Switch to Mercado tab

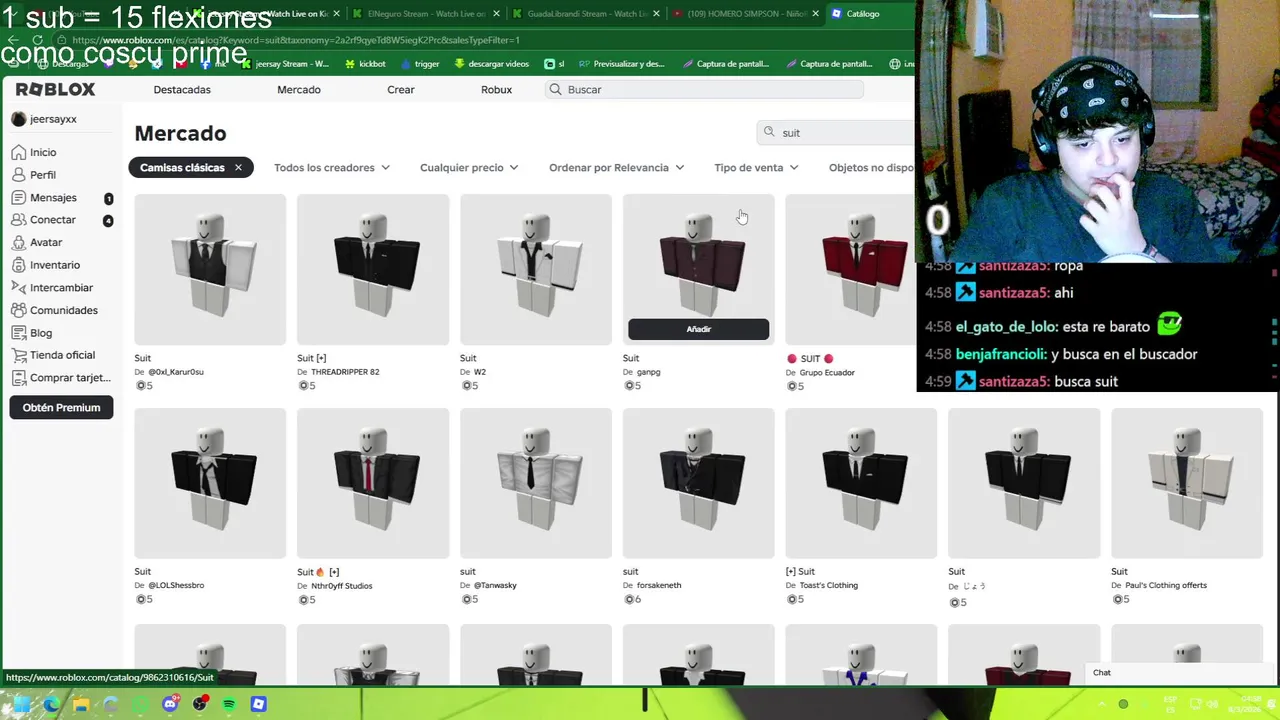[x=299, y=89]
